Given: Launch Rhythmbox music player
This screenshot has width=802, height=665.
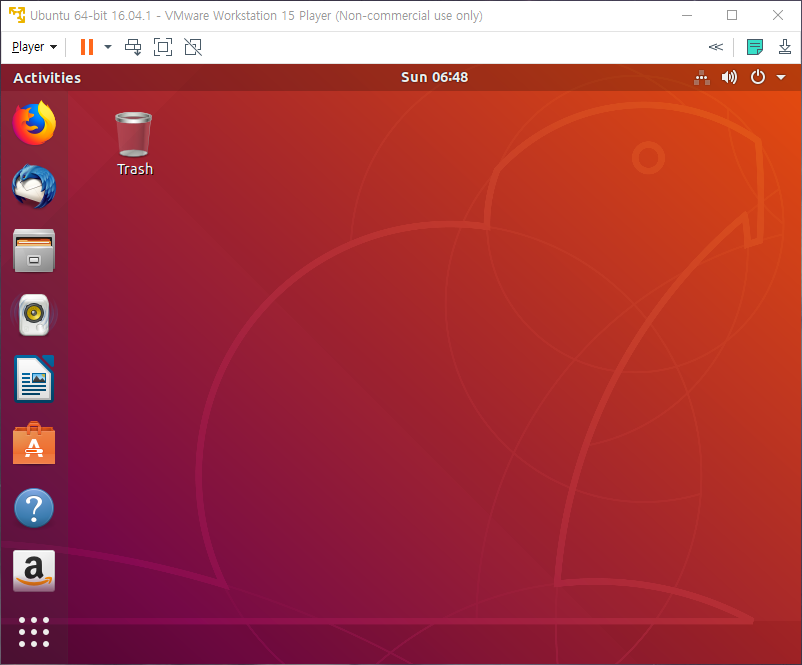Looking at the screenshot, I should click(x=34, y=315).
